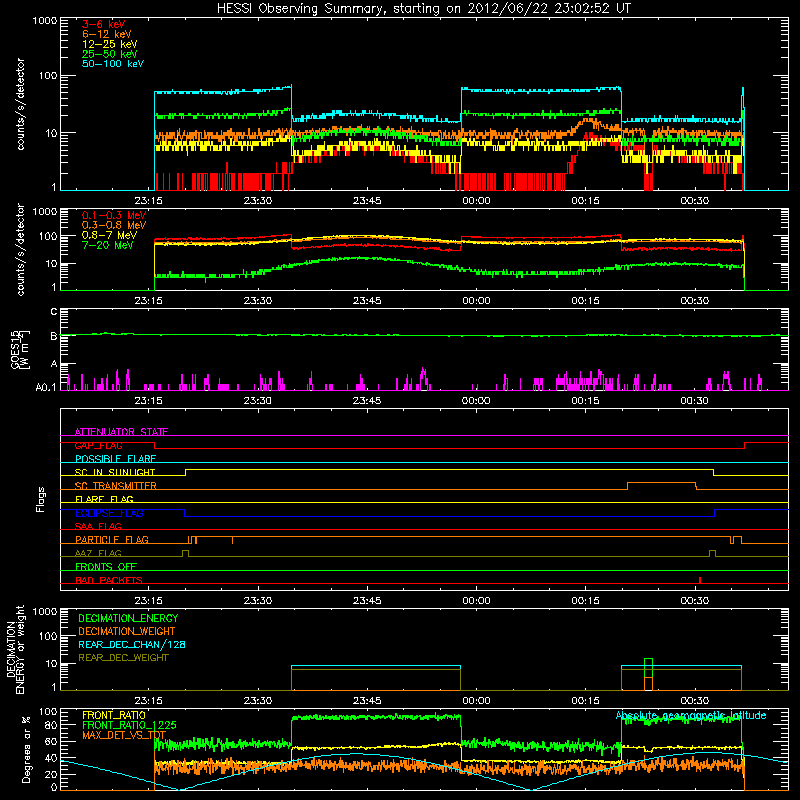This screenshot has width=800, height=800.
Task: Click the 7-20 MeV legend entry
Action: pos(108,245)
